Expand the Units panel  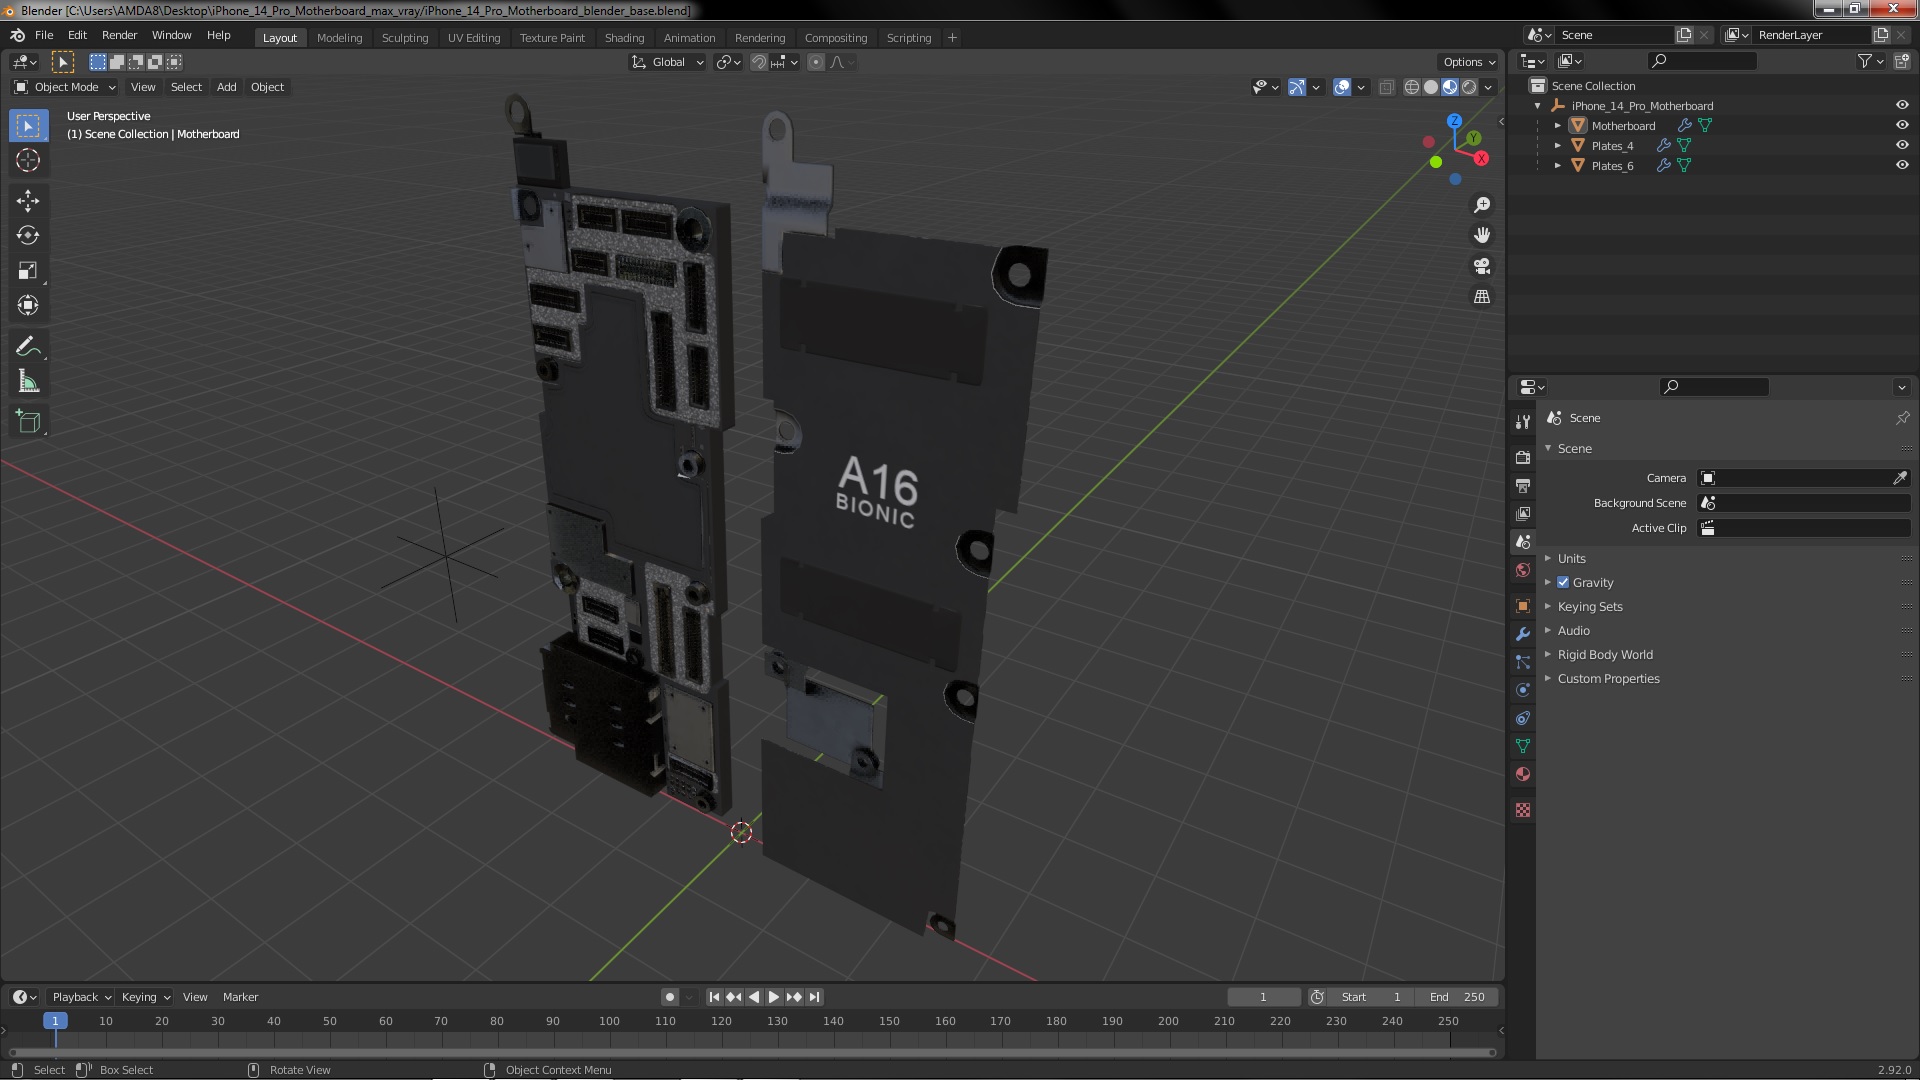[x=1571, y=558]
